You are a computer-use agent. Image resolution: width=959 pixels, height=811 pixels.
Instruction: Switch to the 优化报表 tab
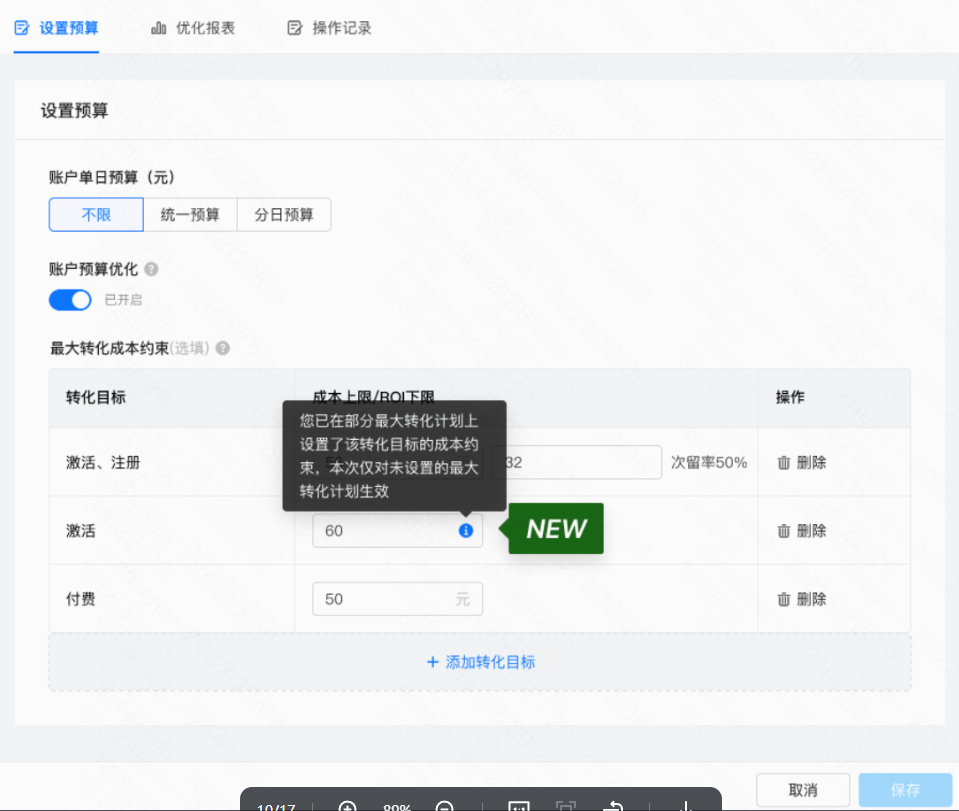pos(193,28)
